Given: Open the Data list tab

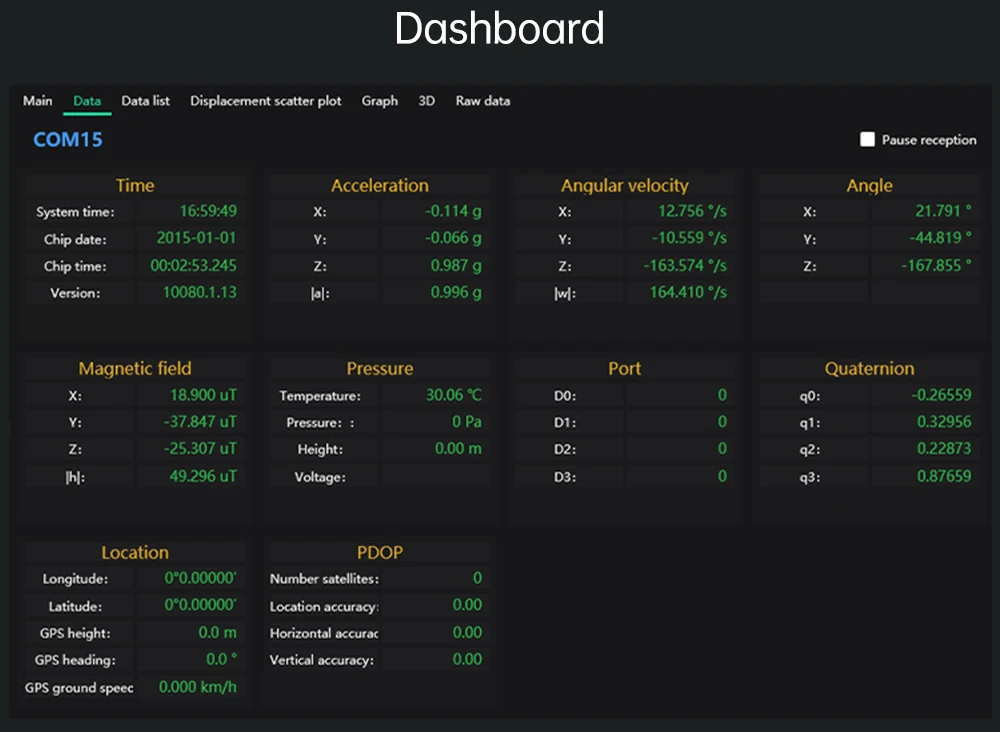Looking at the screenshot, I should [x=145, y=101].
